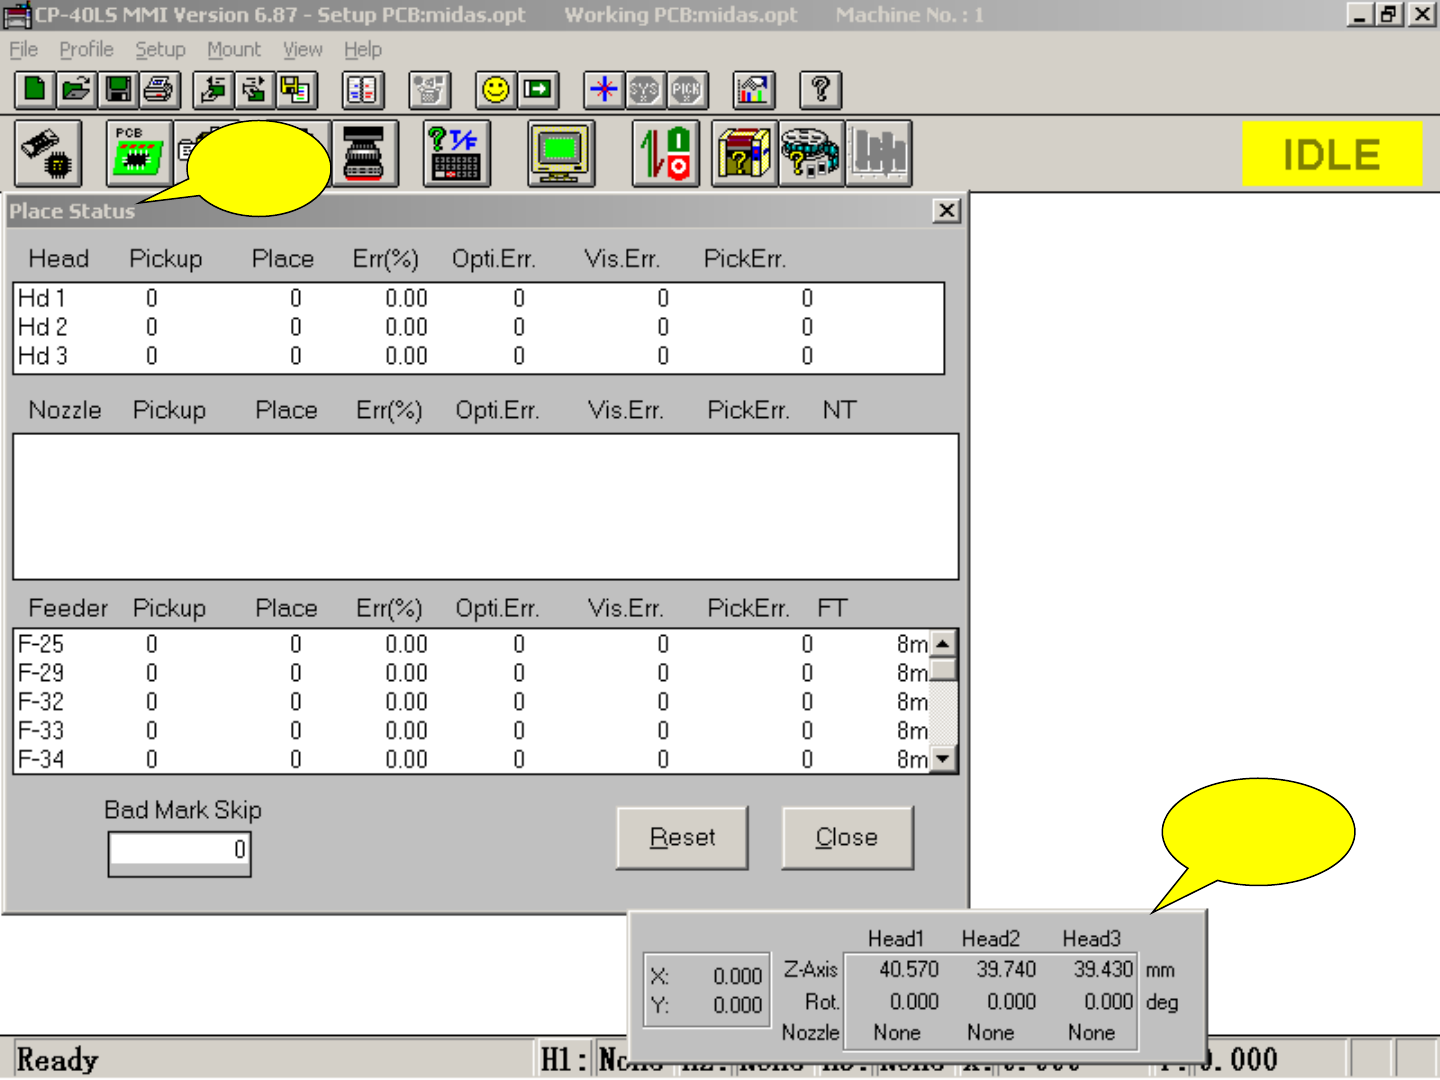Click the Ready text in status bar
The height and width of the screenshot is (1080, 1440).
[x=58, y=1060]
